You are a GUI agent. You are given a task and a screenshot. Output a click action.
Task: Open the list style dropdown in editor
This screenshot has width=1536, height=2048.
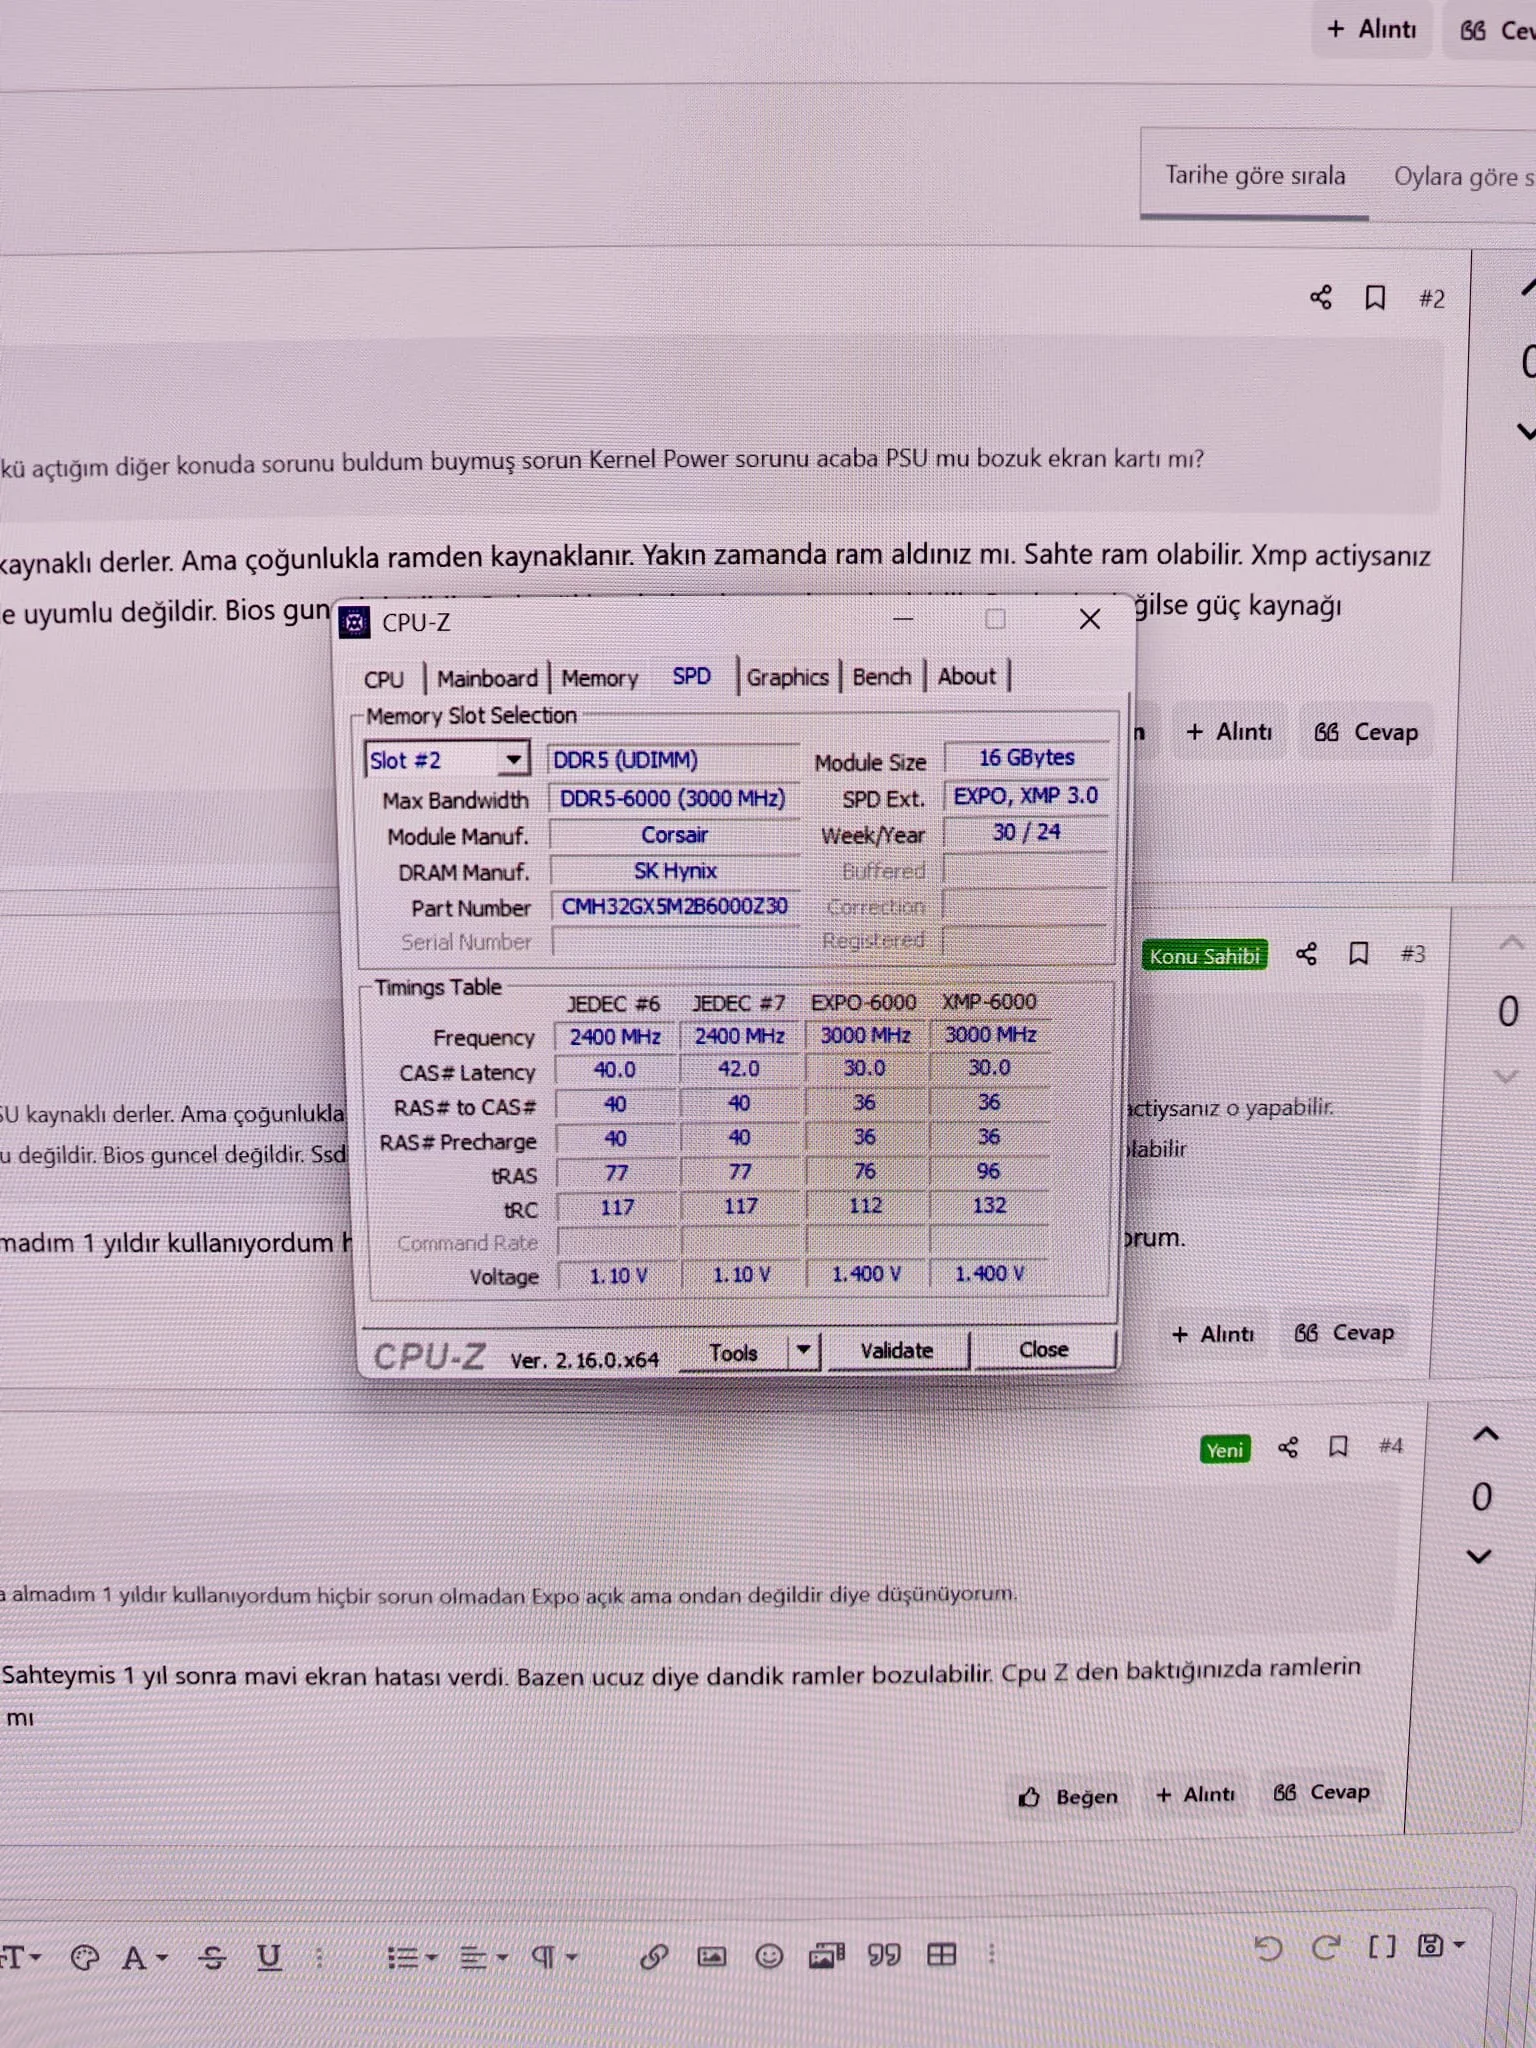412,1957
